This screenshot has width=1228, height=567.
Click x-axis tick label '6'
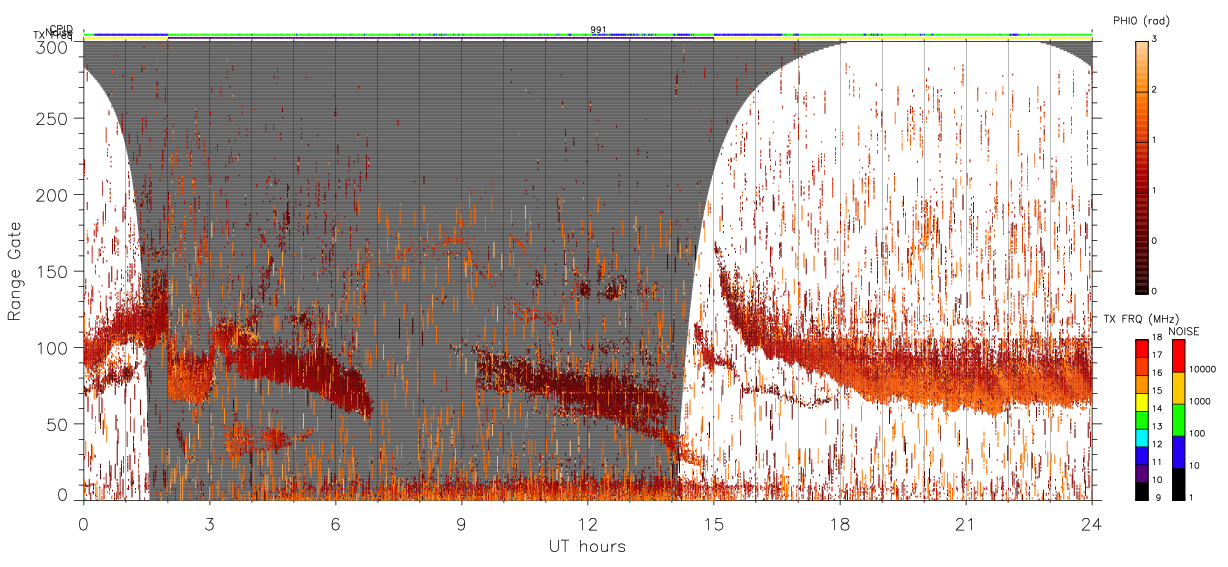(335, 524)
